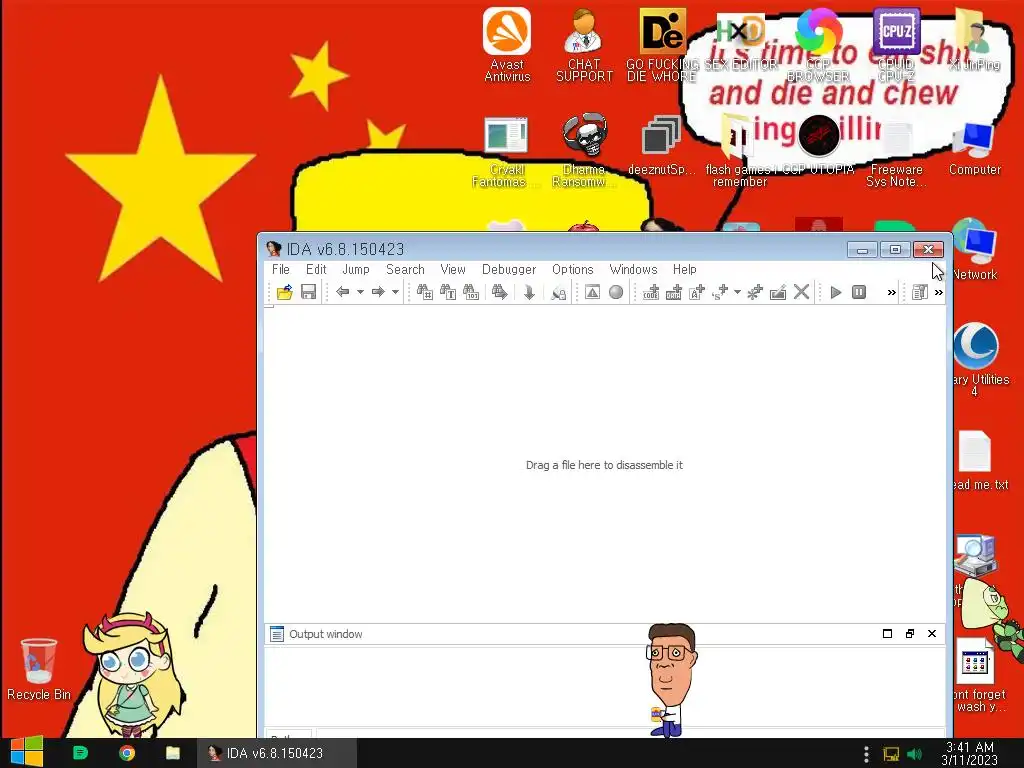1024x768 pixels.
Task: Open the Search menu
Action: (x=405, y=269)
